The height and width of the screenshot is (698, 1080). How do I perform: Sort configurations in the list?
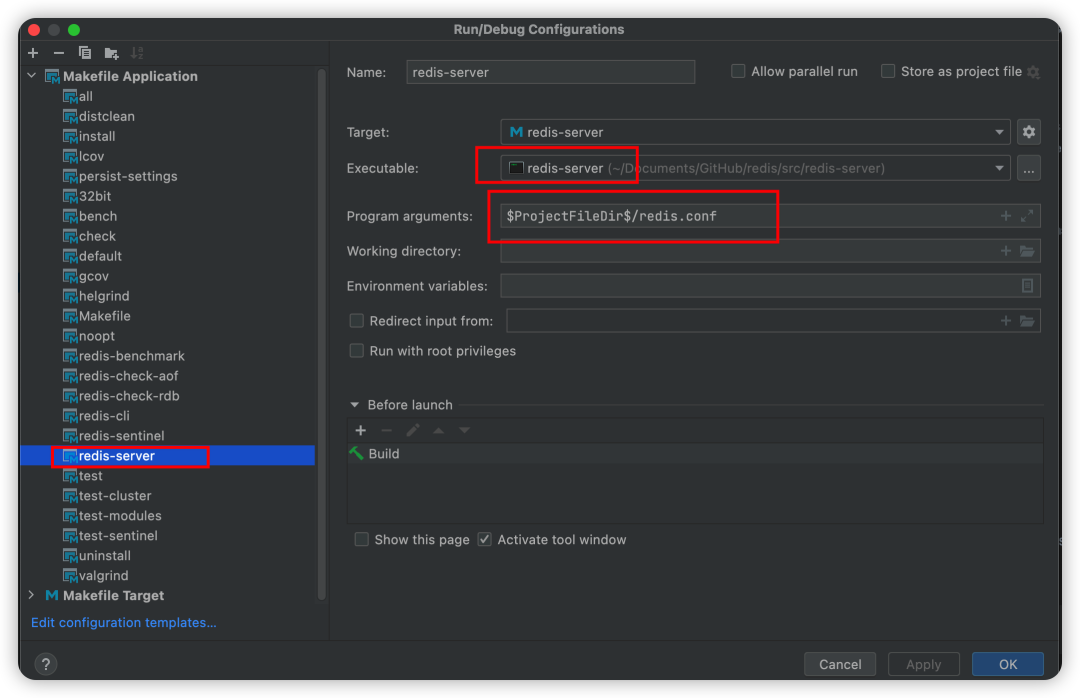137,53
